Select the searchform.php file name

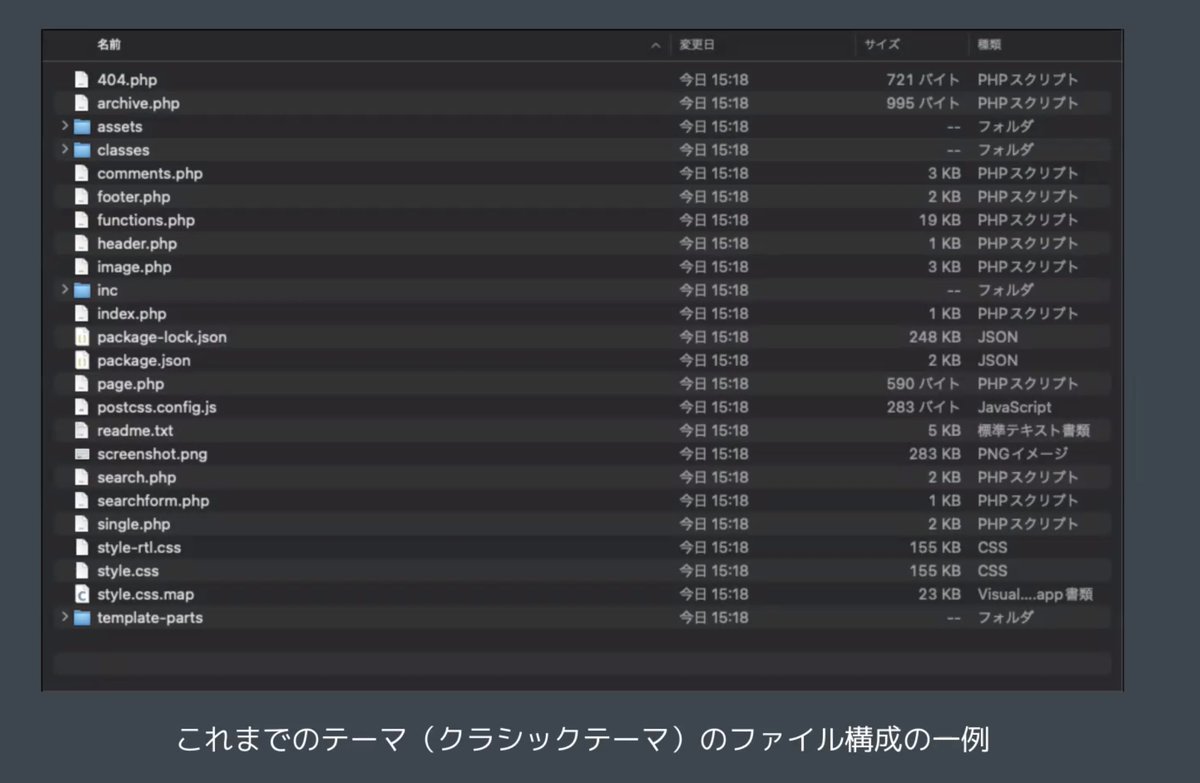tap(153, 501)
